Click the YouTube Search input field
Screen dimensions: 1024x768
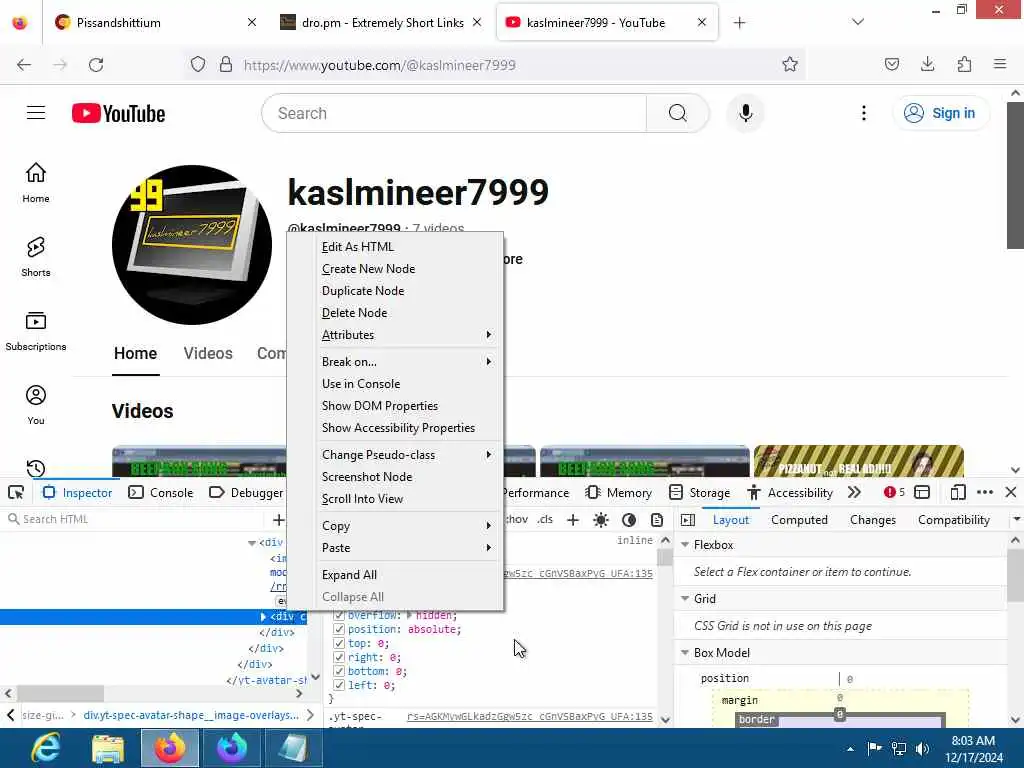[x=457, y=113]
